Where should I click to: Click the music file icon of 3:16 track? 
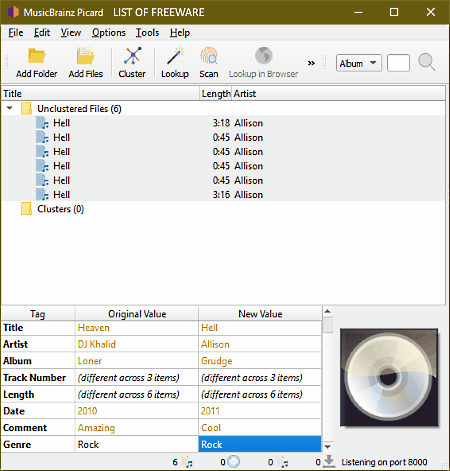[42, 195]
